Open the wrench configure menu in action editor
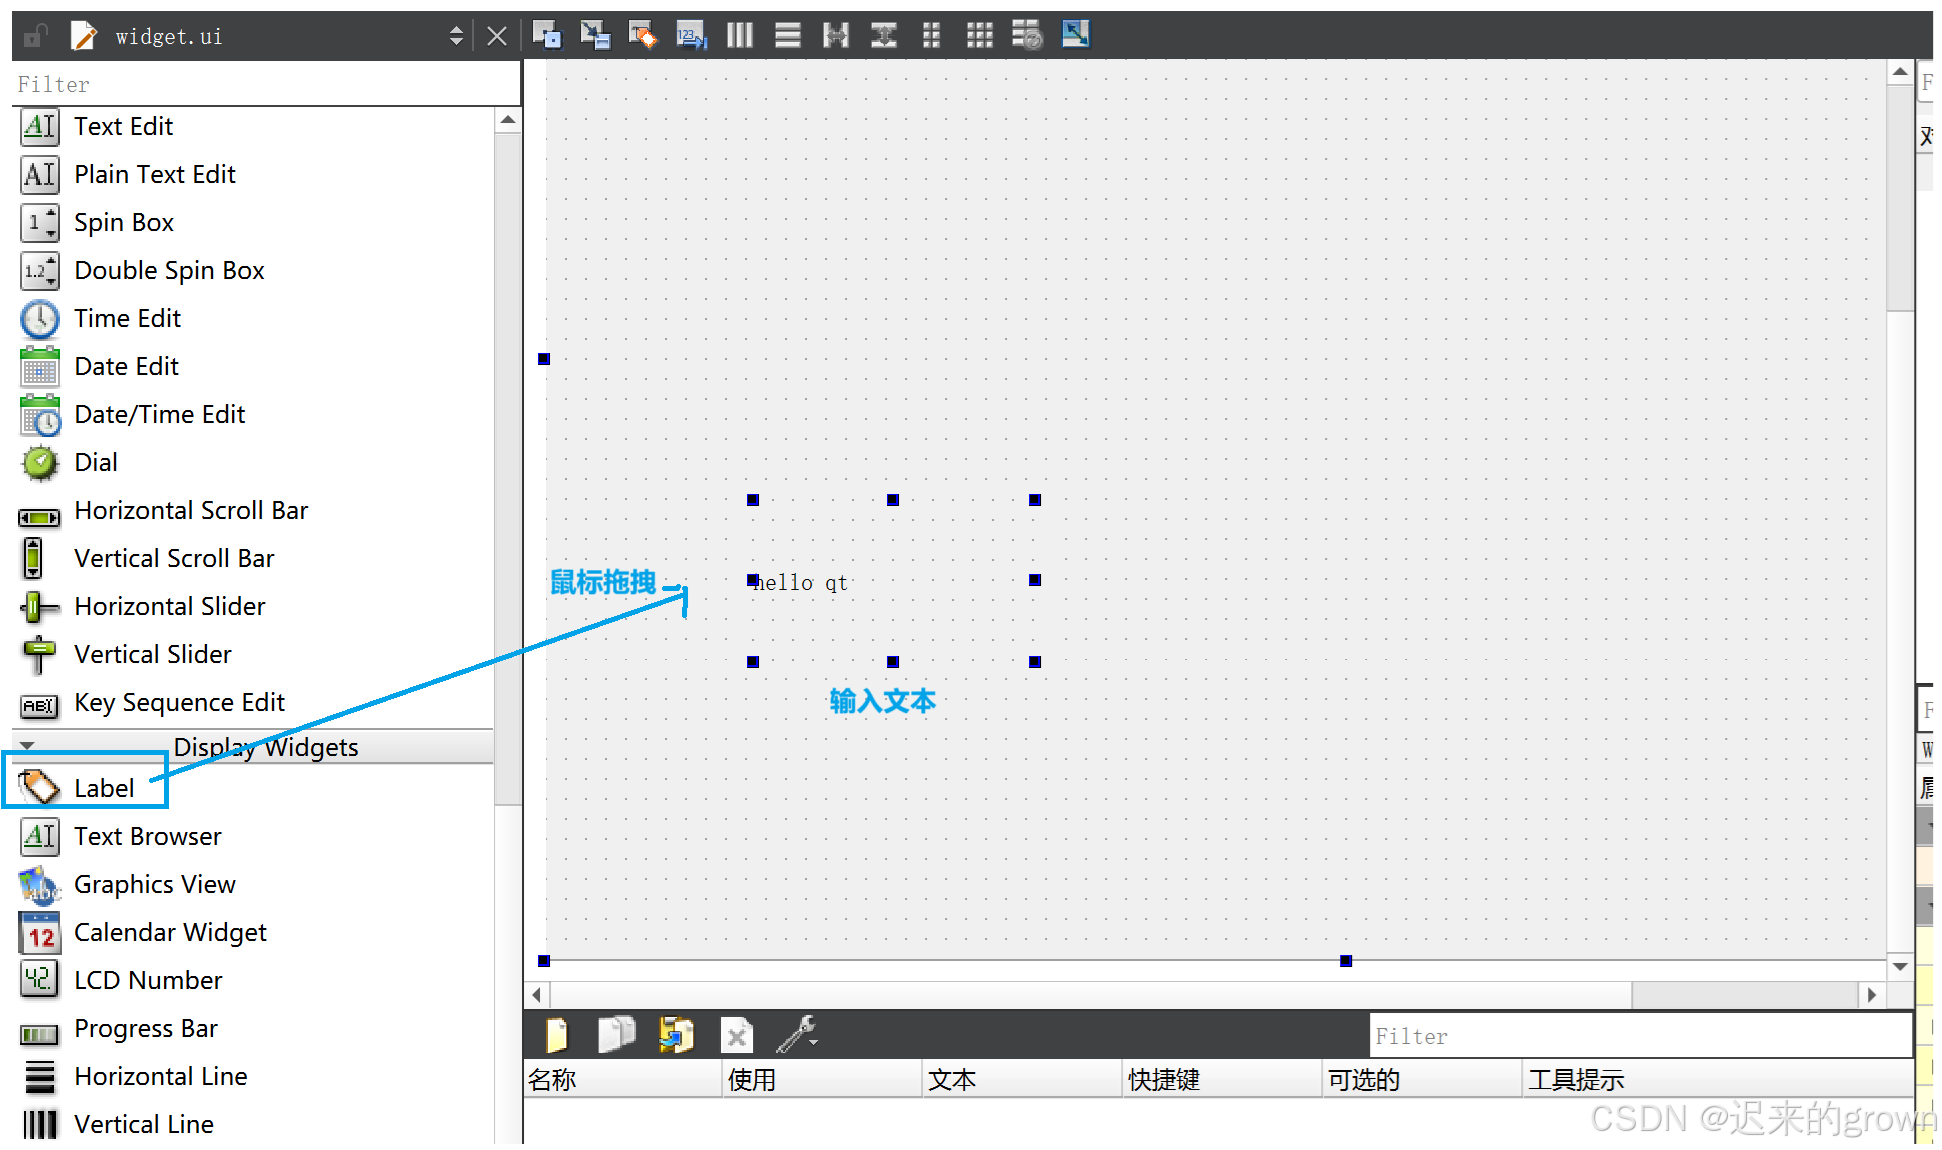The height and width of the screenshot is (1150, 1942). click(x=797, y=1035)
